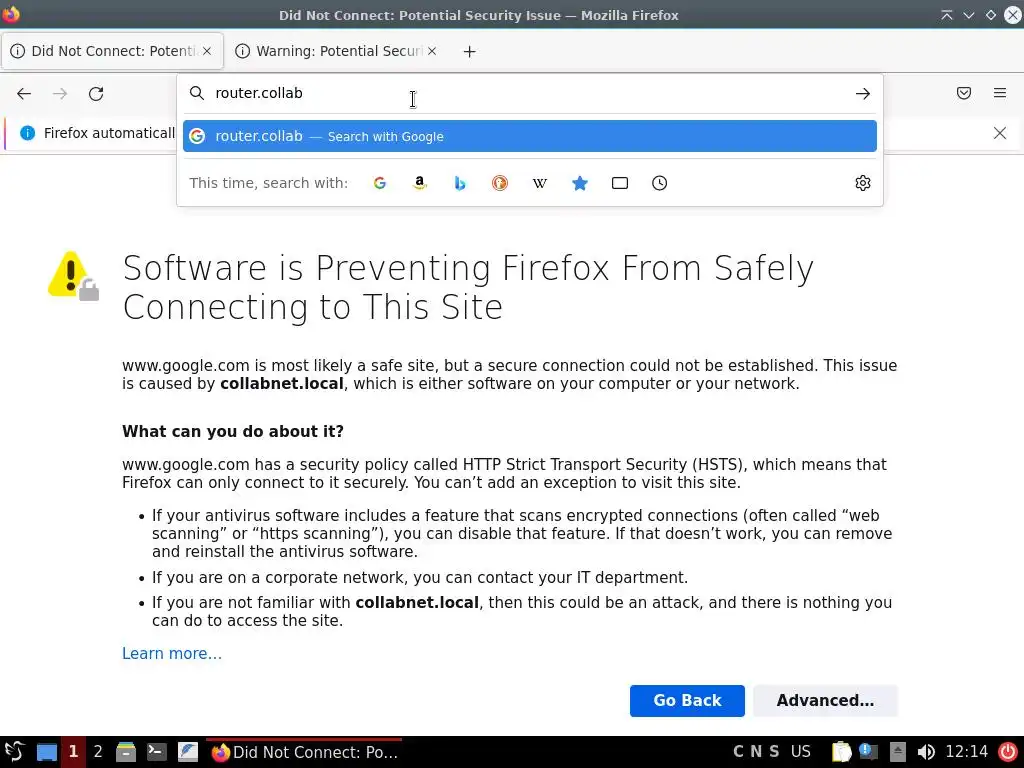Viewport: 1024px width, 768px height.
Task: Click 'Firefox automaticall' notification text
Action: (109, 133)
